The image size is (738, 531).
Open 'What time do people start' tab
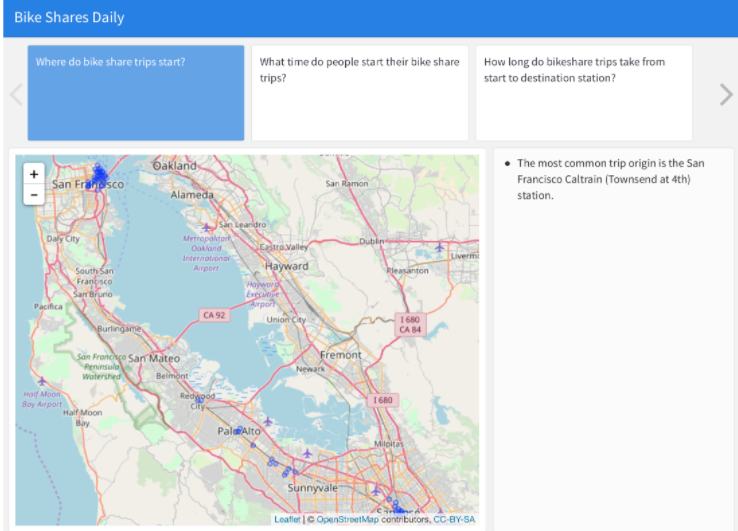point(360,93)
